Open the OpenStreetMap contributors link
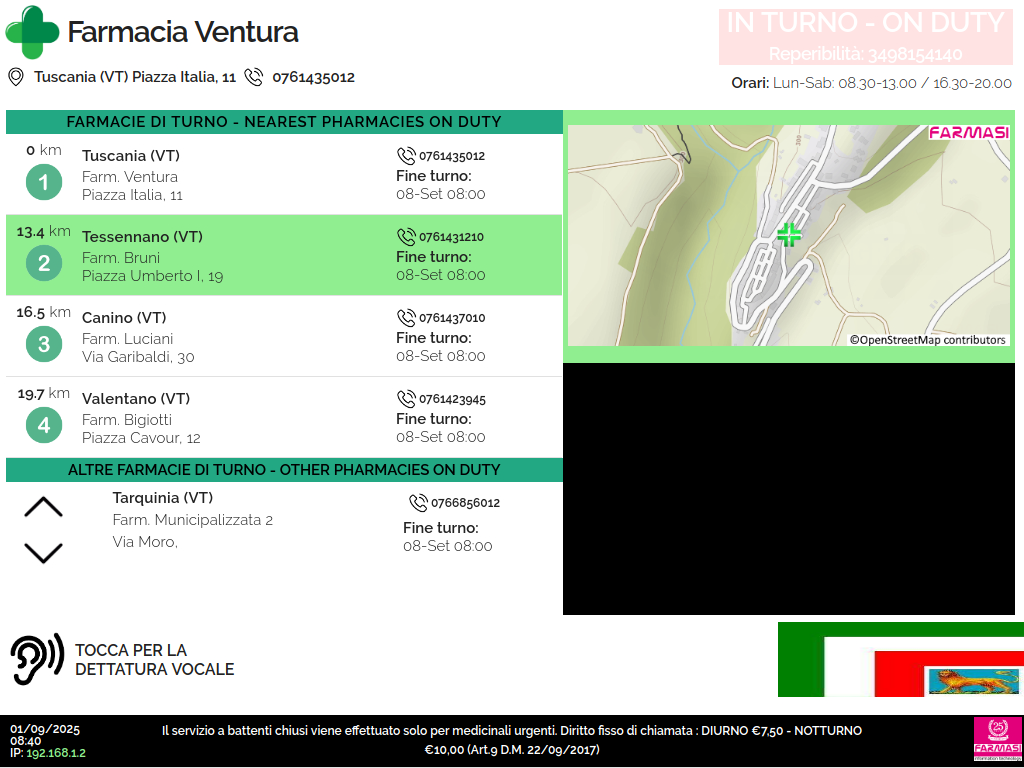The height and width of the screenshot is (768, 1024). (928, 340)
